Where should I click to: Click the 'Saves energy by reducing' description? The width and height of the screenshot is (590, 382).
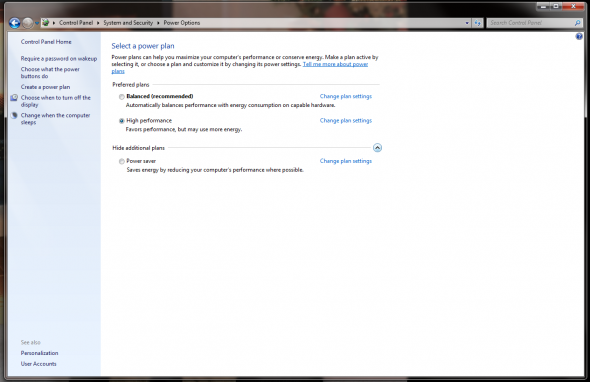pos(215,170)
